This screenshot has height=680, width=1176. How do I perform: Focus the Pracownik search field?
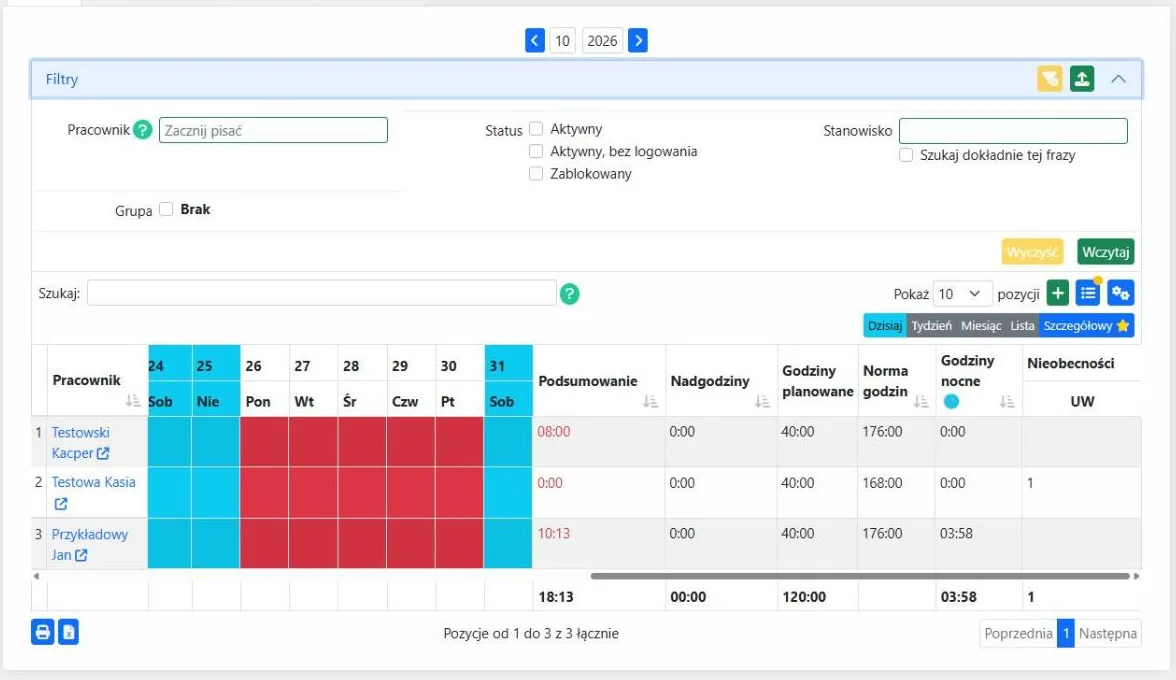(x=273, y=130)
